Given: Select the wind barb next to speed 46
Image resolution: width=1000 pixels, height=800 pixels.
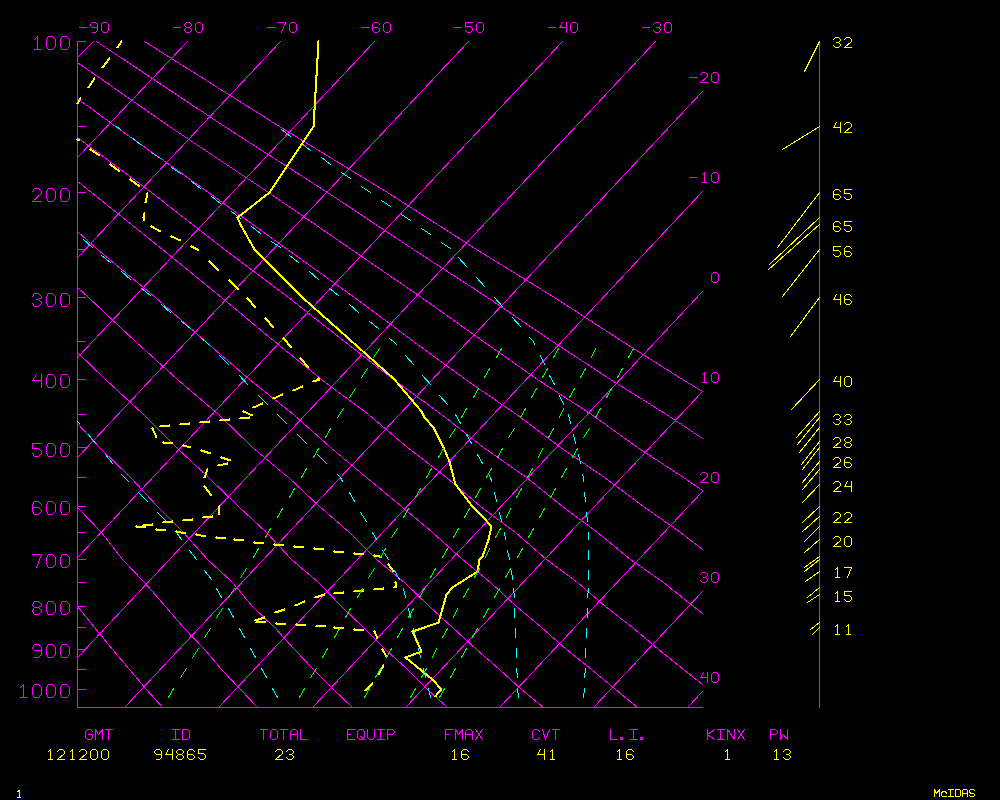Looking at the screenshot, I should point(805,316).
